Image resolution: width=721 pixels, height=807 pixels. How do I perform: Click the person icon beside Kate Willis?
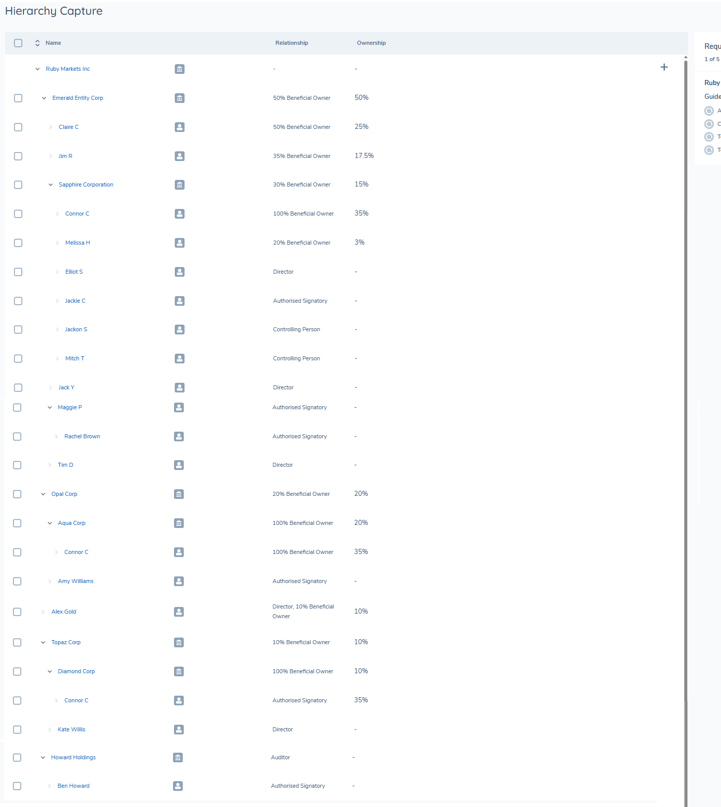[179, 729]
